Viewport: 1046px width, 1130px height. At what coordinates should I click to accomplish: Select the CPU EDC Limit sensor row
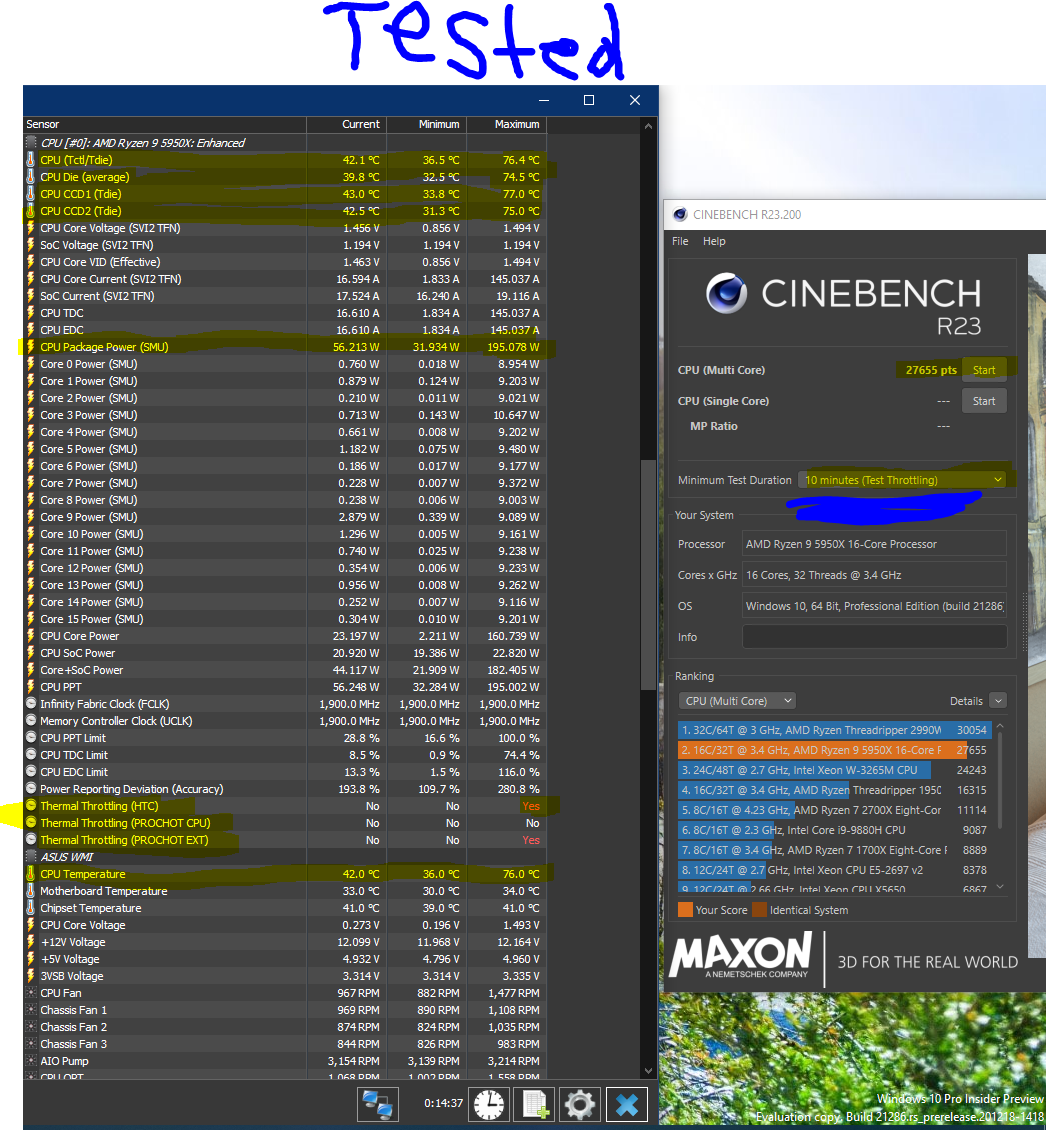pos(285,772)
